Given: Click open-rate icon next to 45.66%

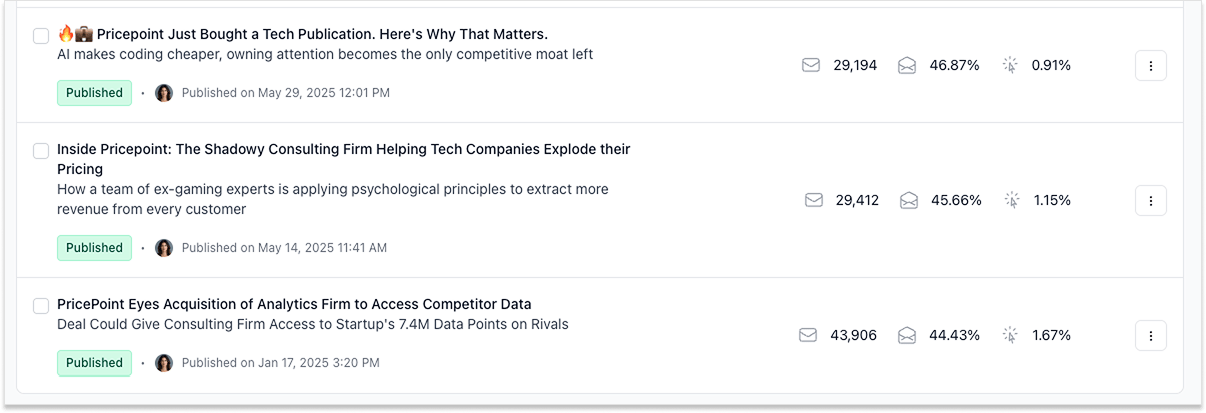Looking at the screenshot, I should [x=909, y=200].
